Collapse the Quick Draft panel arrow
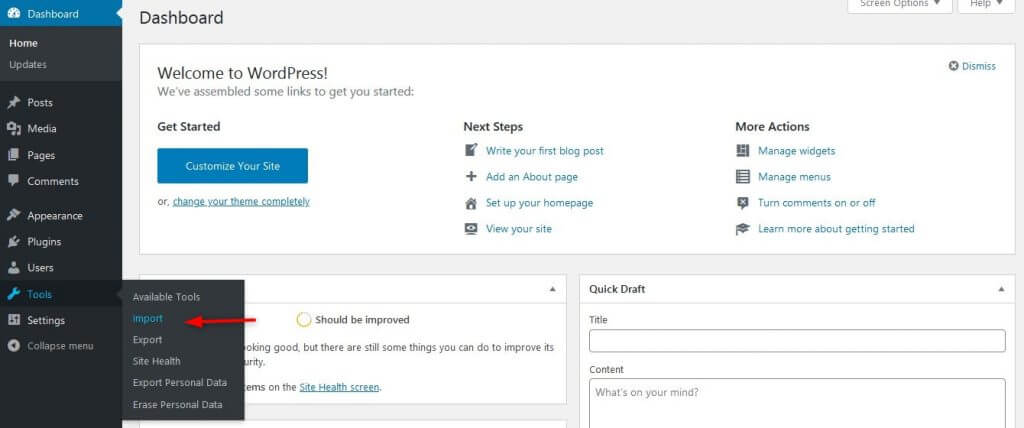Image resolution: width=1024 pixels, height=428 pixels. click(x=1002, y=289)
